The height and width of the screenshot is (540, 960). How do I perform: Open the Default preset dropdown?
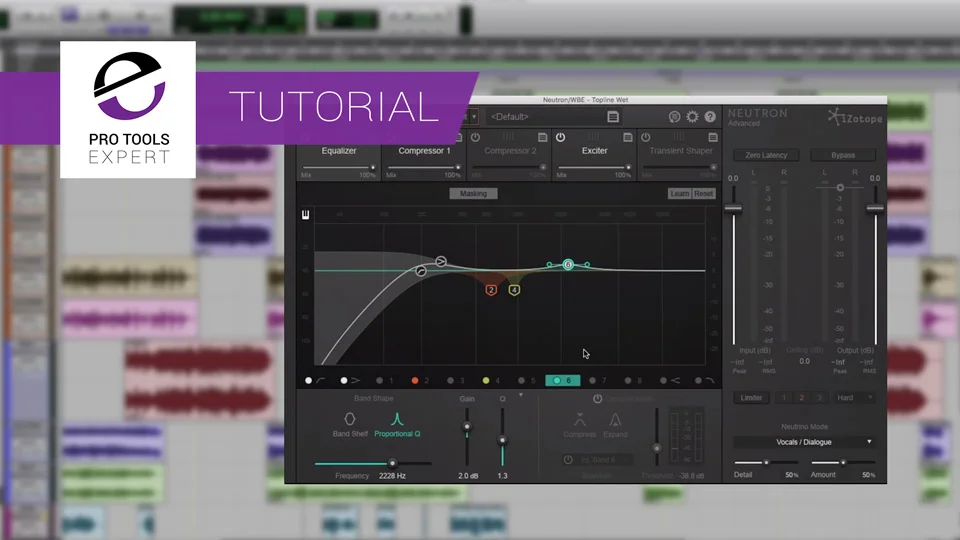point(545,117)
